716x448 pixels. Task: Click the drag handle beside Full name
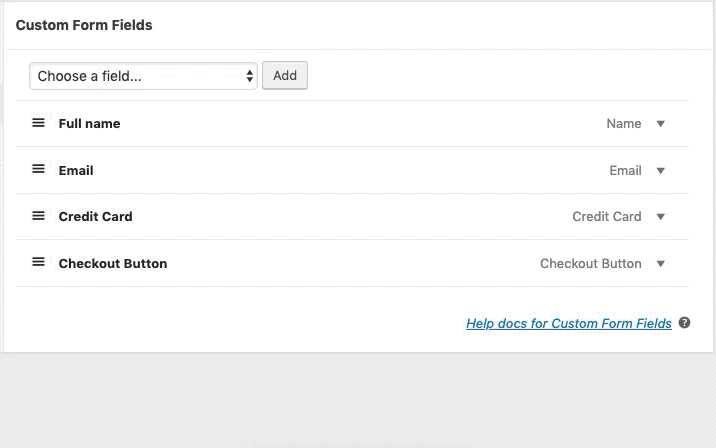(x=38, y=123)
